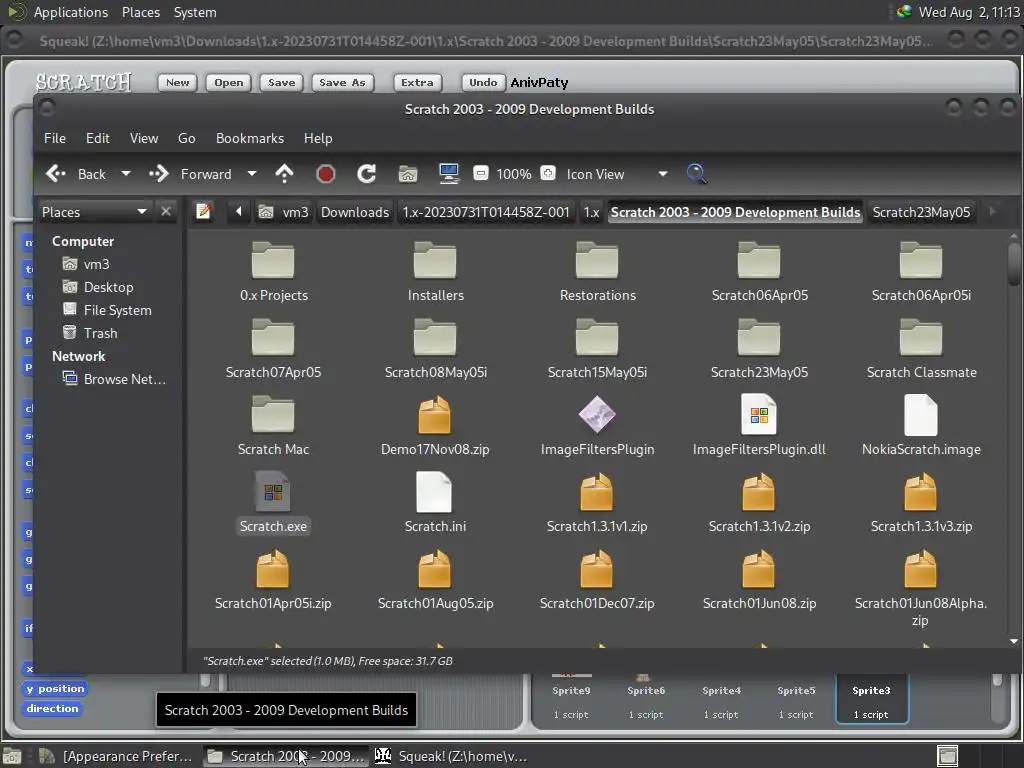1024x768 pixels.
Task: Click the Stop loading icon
Action: click(325, 174)
